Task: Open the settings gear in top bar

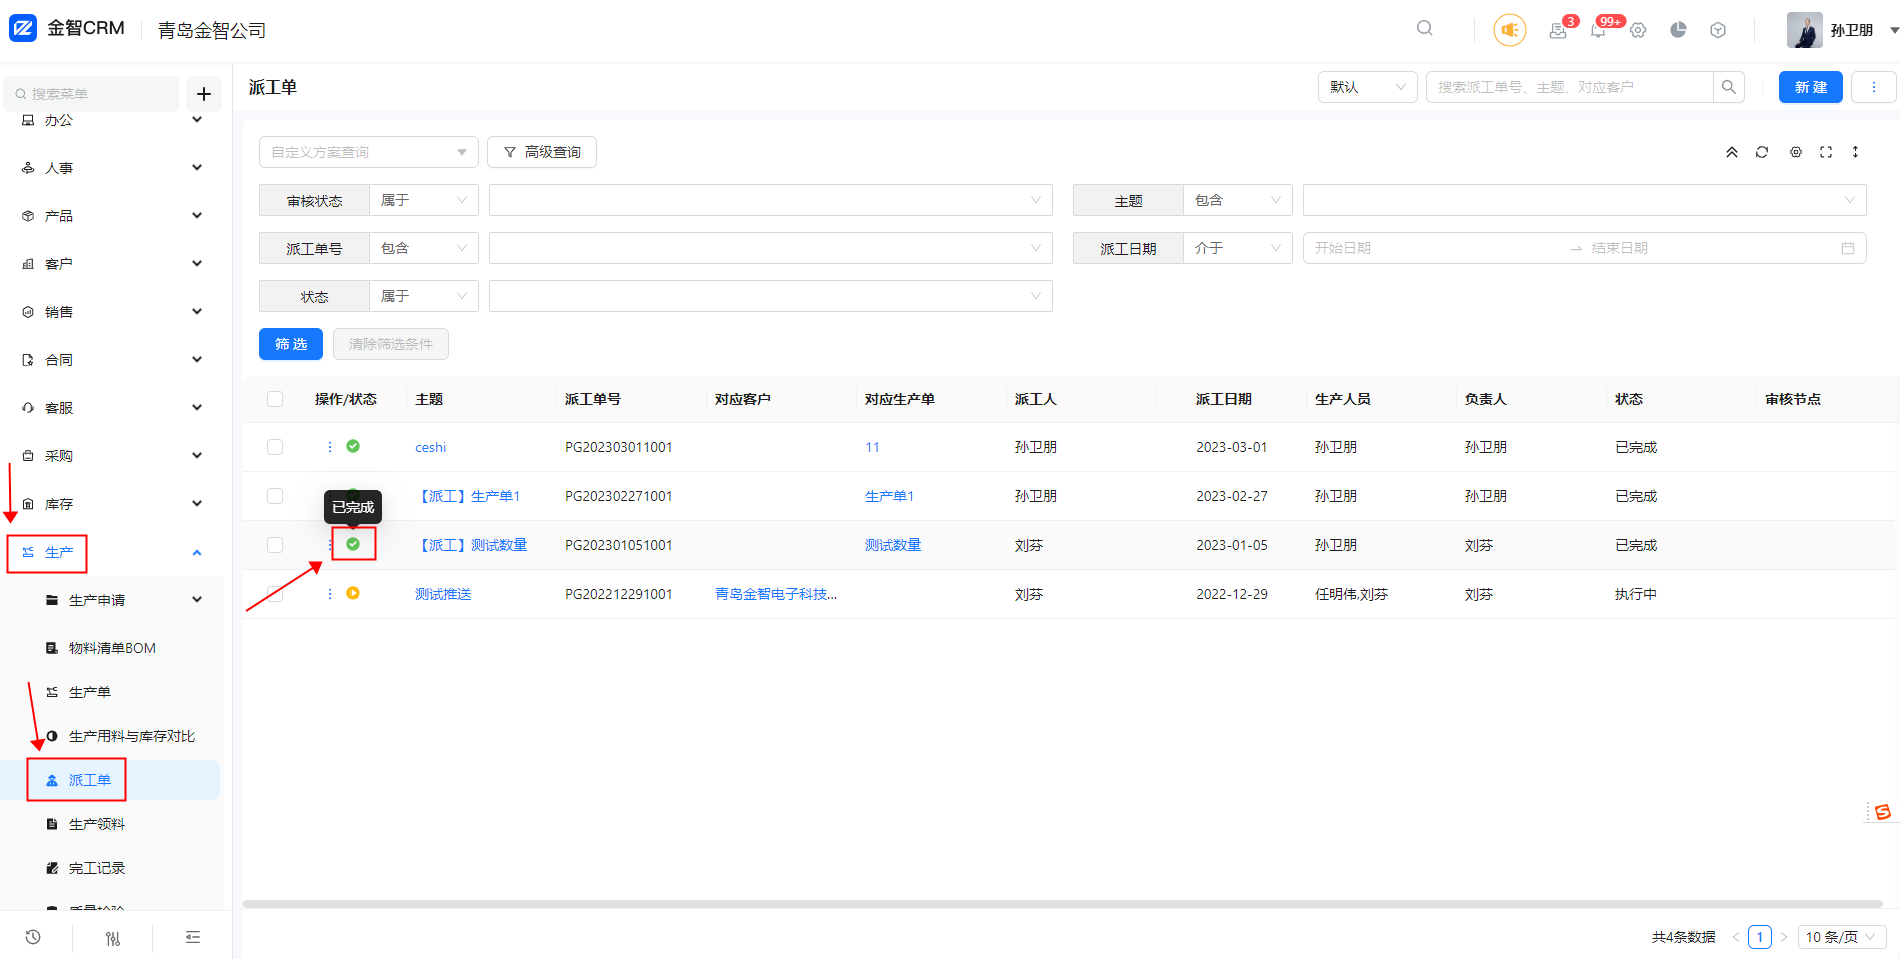Action: coord(1638,30)
